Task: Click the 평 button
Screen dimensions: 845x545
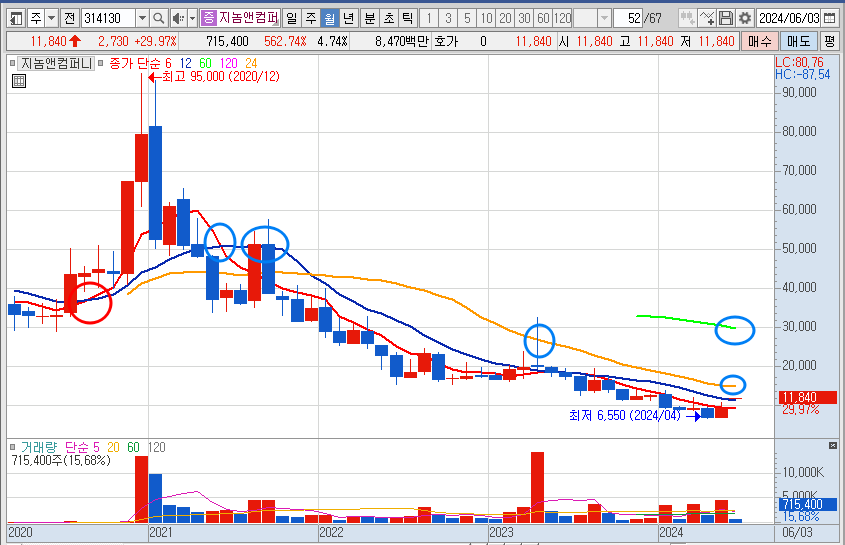Action: pyautogui.click(x=829, y=42)
